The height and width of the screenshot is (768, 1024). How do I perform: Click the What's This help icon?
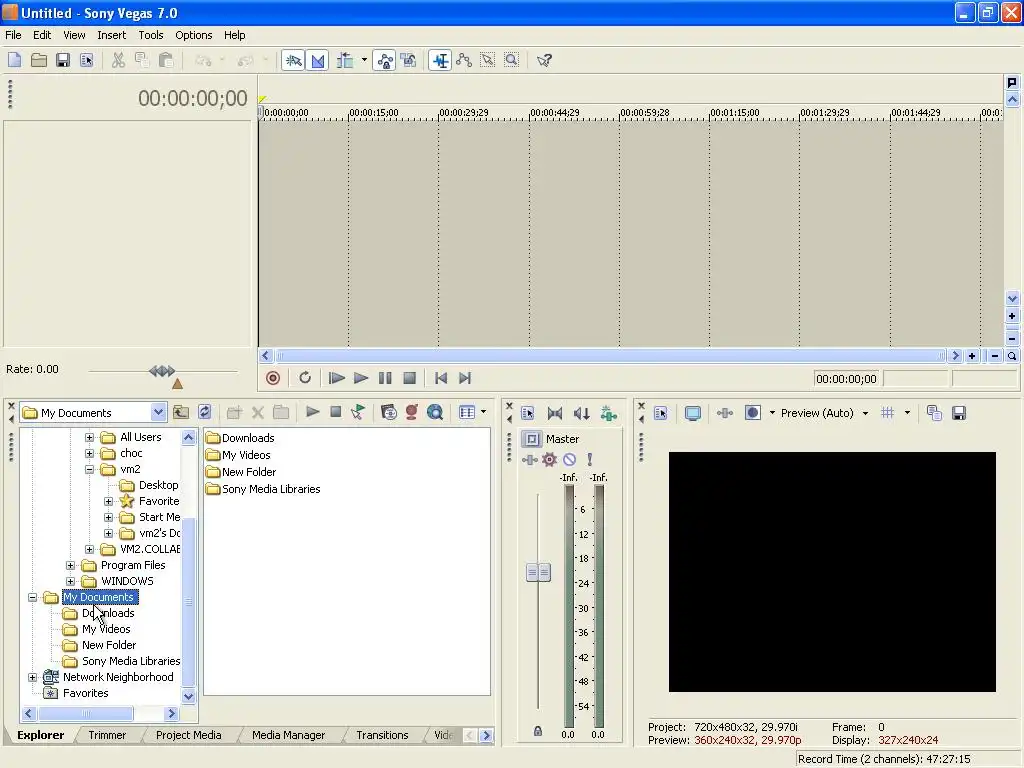(x=544, y=61)
